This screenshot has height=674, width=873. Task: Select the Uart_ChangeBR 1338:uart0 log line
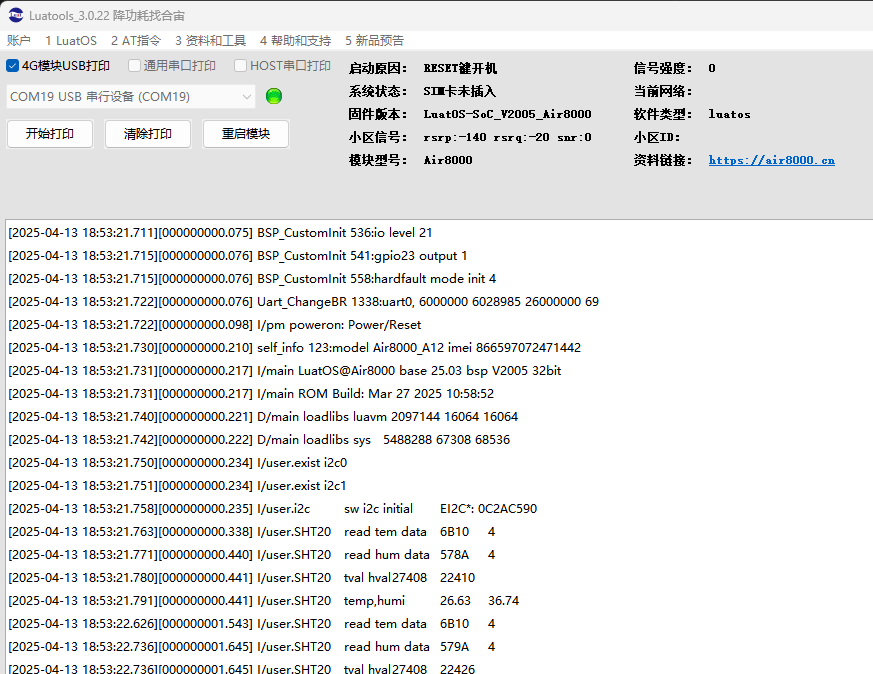click(303, 302)
